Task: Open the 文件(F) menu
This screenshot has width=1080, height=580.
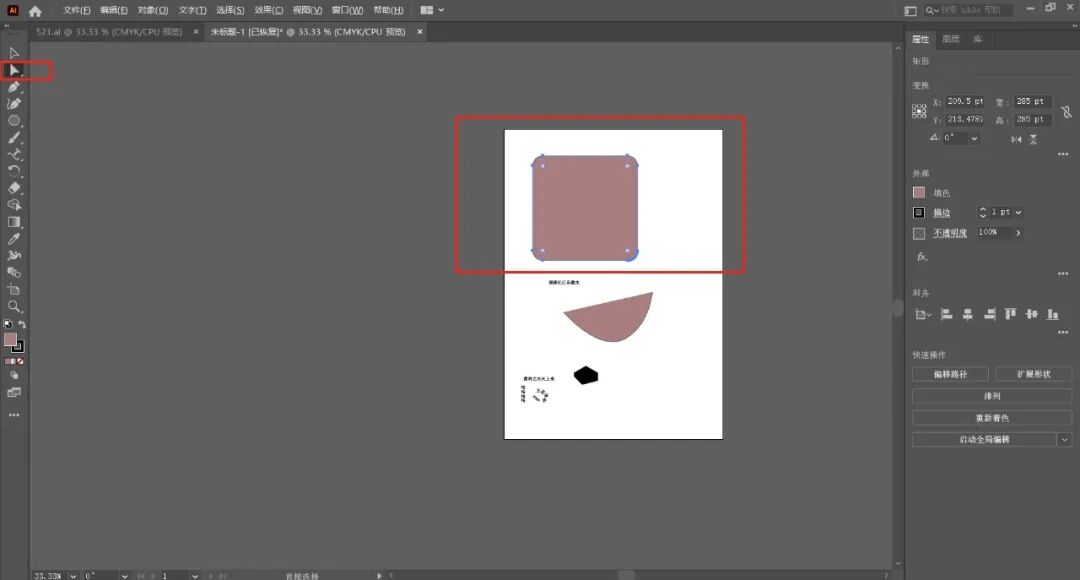Action: pyautogui.click(x=76, y=10)
